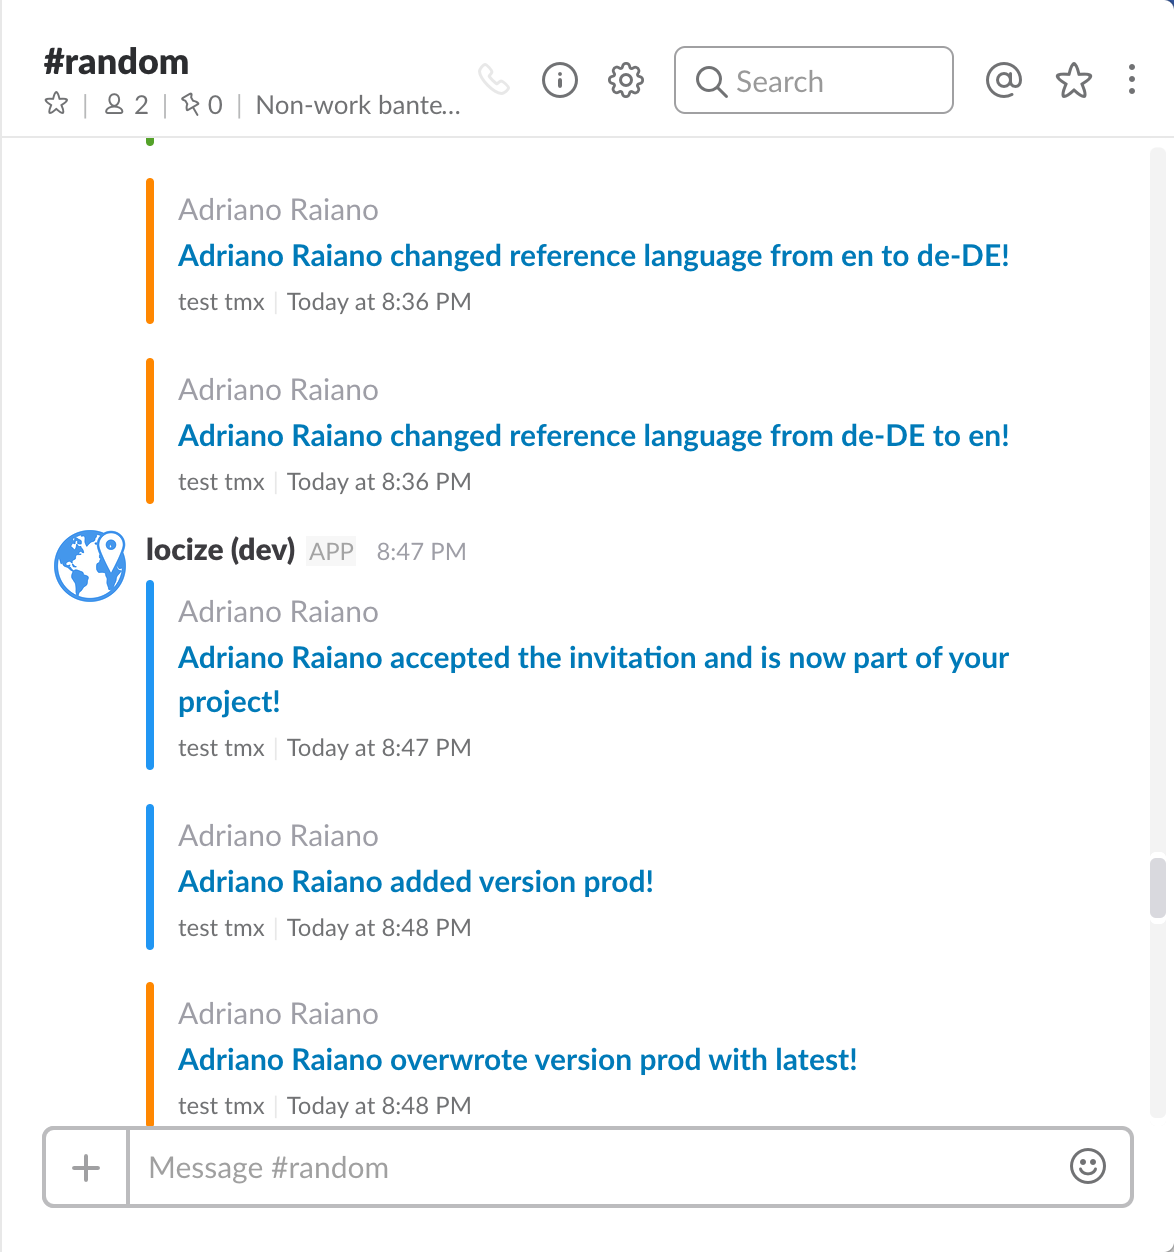Image resolution: width=1174 pixels, height=1252 pixels.
Task: Open channel details info icon
Action: point(560,80)
